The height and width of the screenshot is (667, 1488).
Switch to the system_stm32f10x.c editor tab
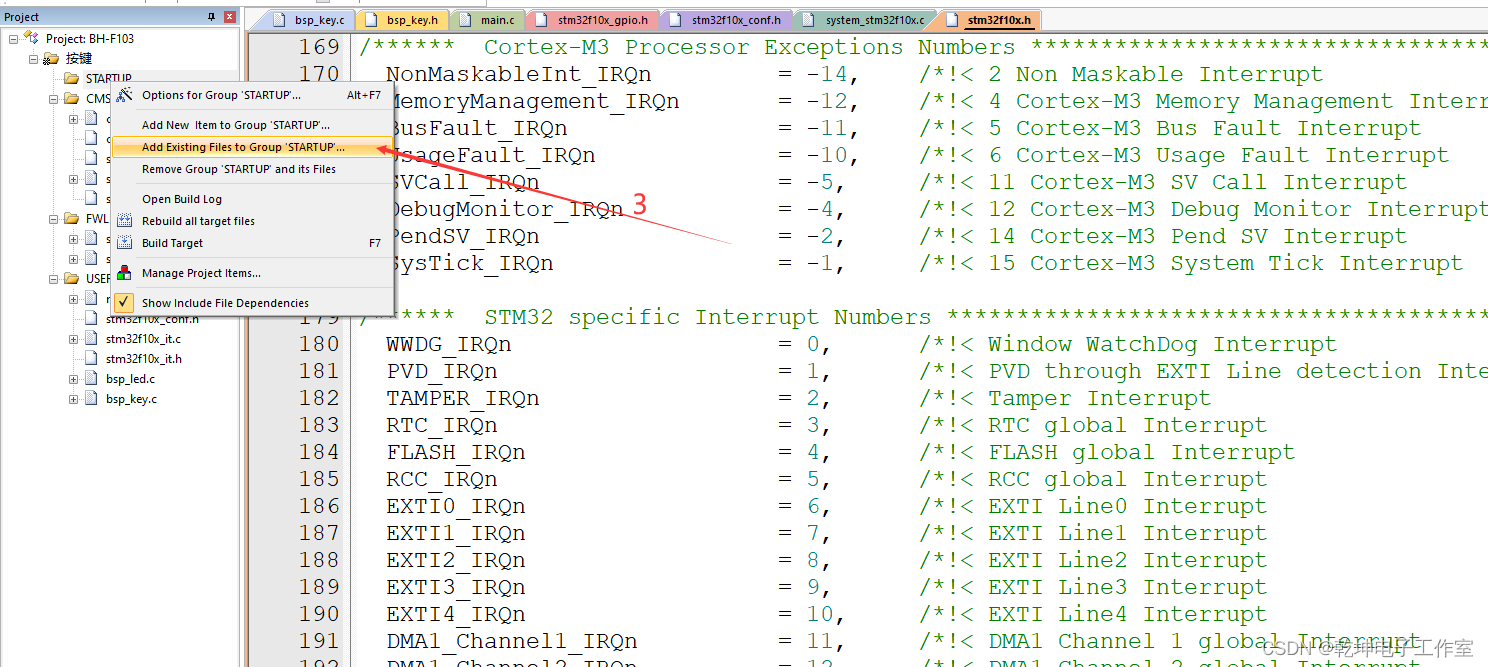click(x=866, y=19)
